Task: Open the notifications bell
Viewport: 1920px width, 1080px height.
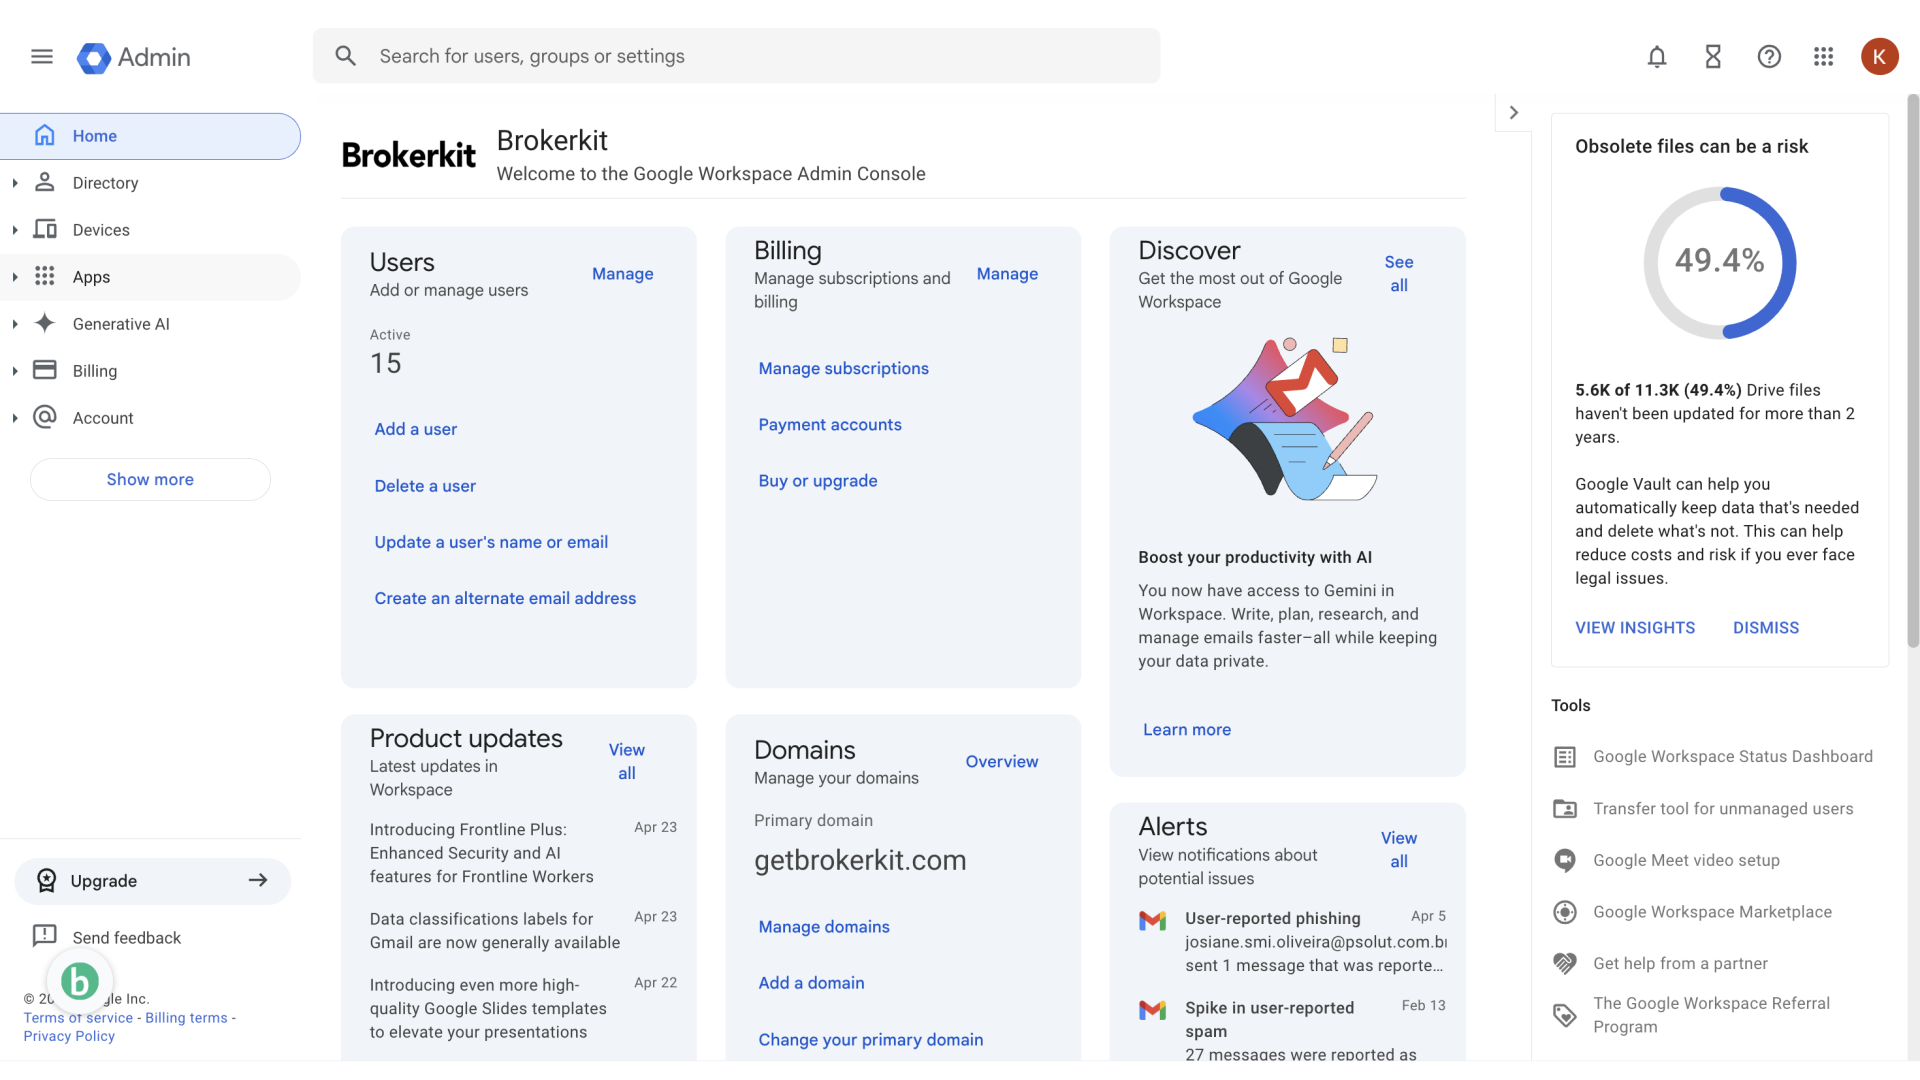Action: point(1657,57)
